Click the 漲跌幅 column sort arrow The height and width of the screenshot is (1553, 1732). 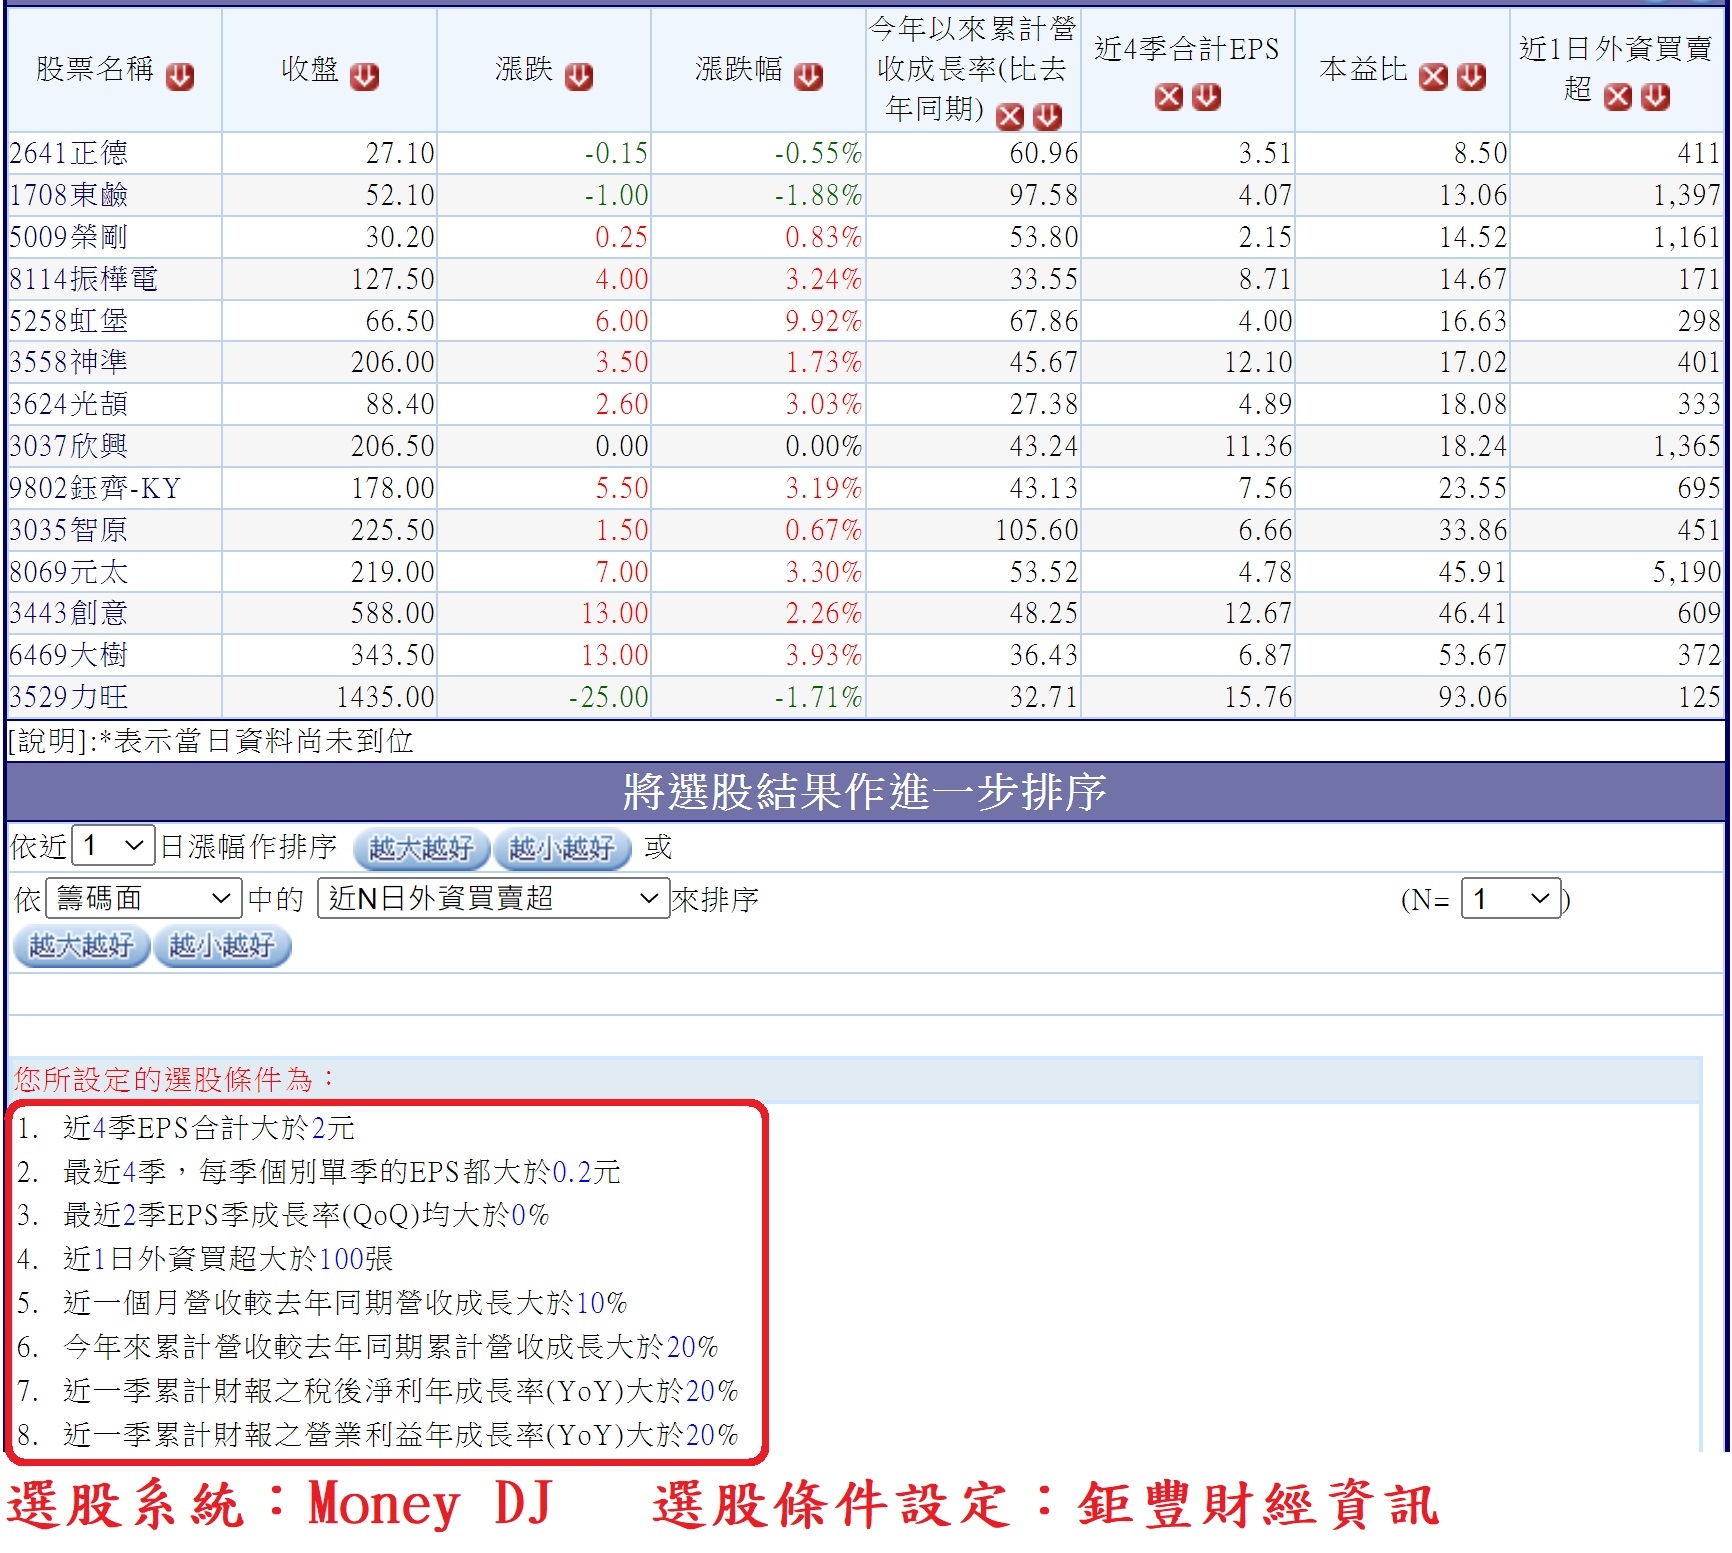click(x=808, y=76)
